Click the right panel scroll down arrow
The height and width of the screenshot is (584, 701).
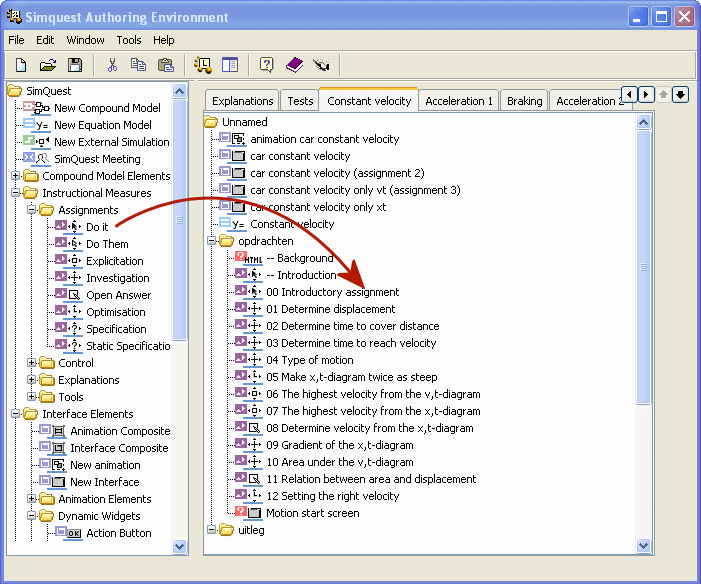[x=643, y=545]
